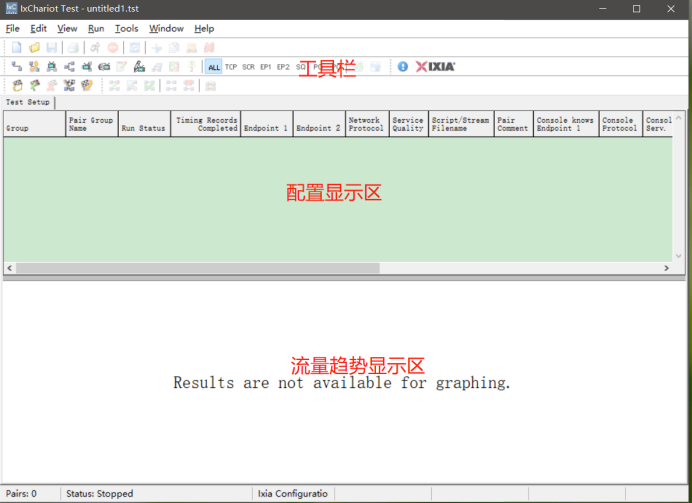This screenshot has height=503, width=692.
Task: Click the person-at-desk toolbar icon
Action: click(139, 67)
